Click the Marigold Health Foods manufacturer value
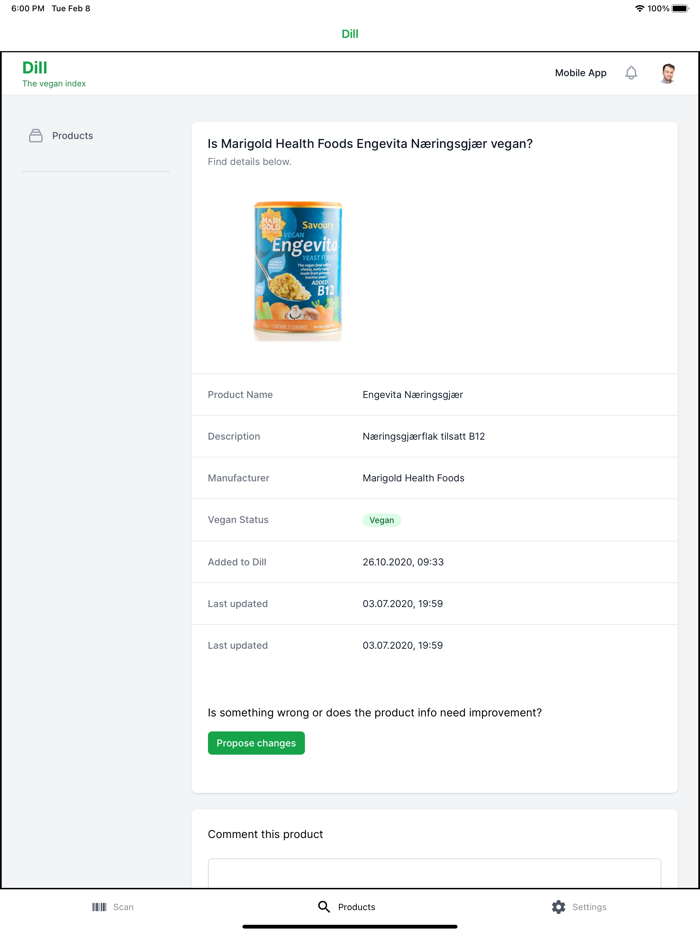The height and width of the screenshot is (934, 700). (413, 478)
